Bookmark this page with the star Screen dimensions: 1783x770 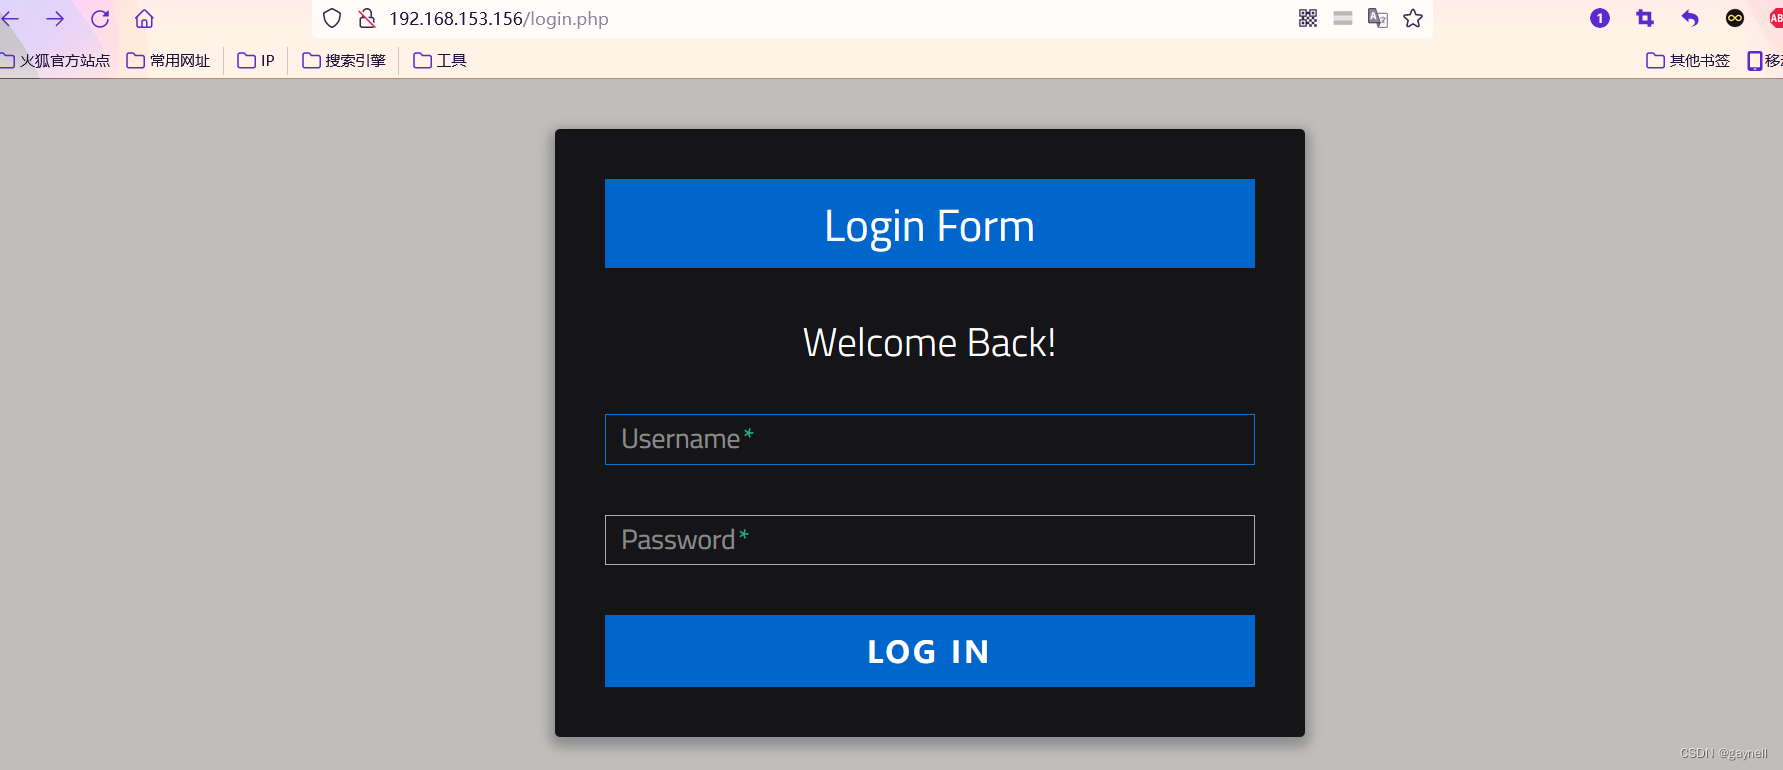tap(1413, 18)
